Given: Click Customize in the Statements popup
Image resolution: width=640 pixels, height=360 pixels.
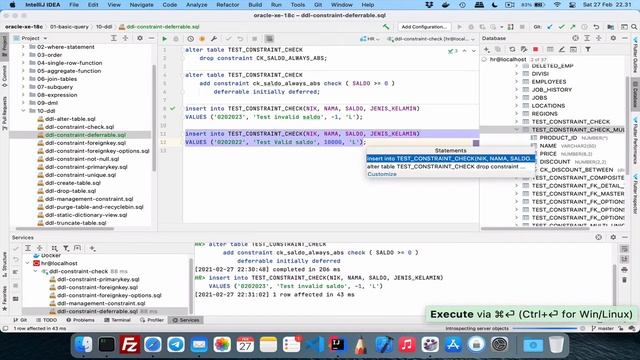Looking at the screenshot, I should (382, 174).
